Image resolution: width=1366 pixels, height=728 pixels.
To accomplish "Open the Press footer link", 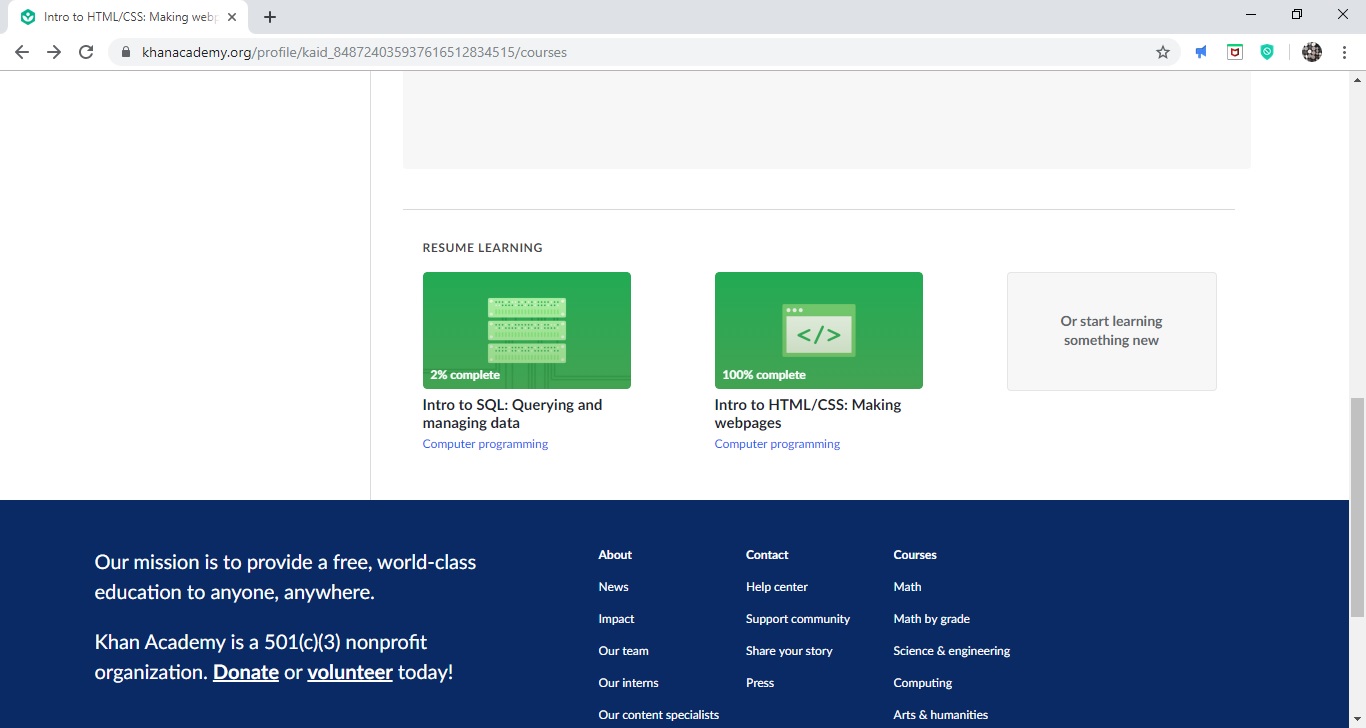I will [760, 683].
